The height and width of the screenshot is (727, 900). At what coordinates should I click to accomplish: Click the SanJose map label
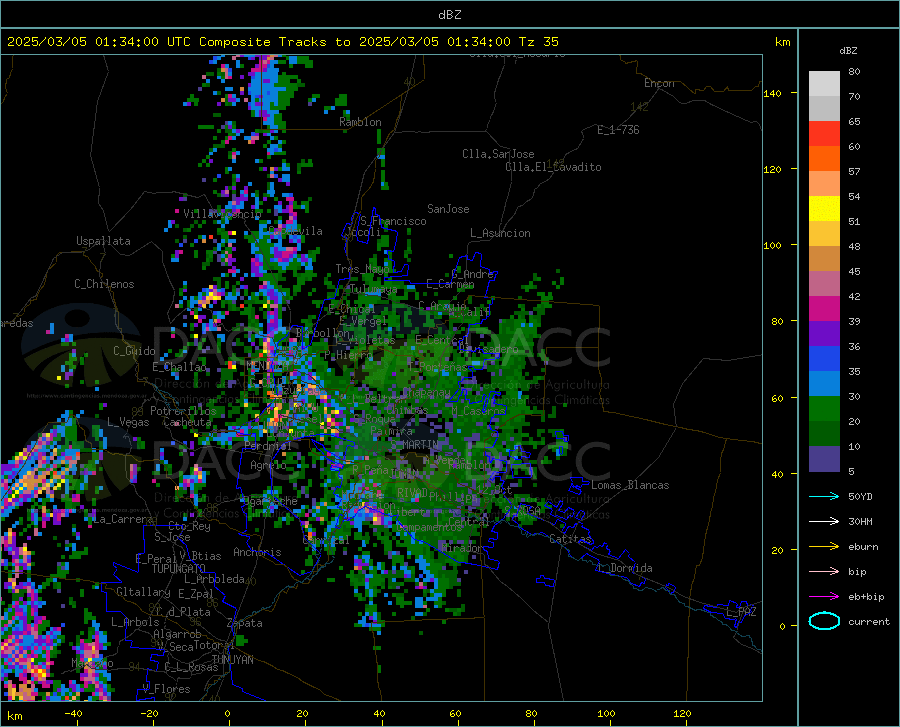click(448, 209)
